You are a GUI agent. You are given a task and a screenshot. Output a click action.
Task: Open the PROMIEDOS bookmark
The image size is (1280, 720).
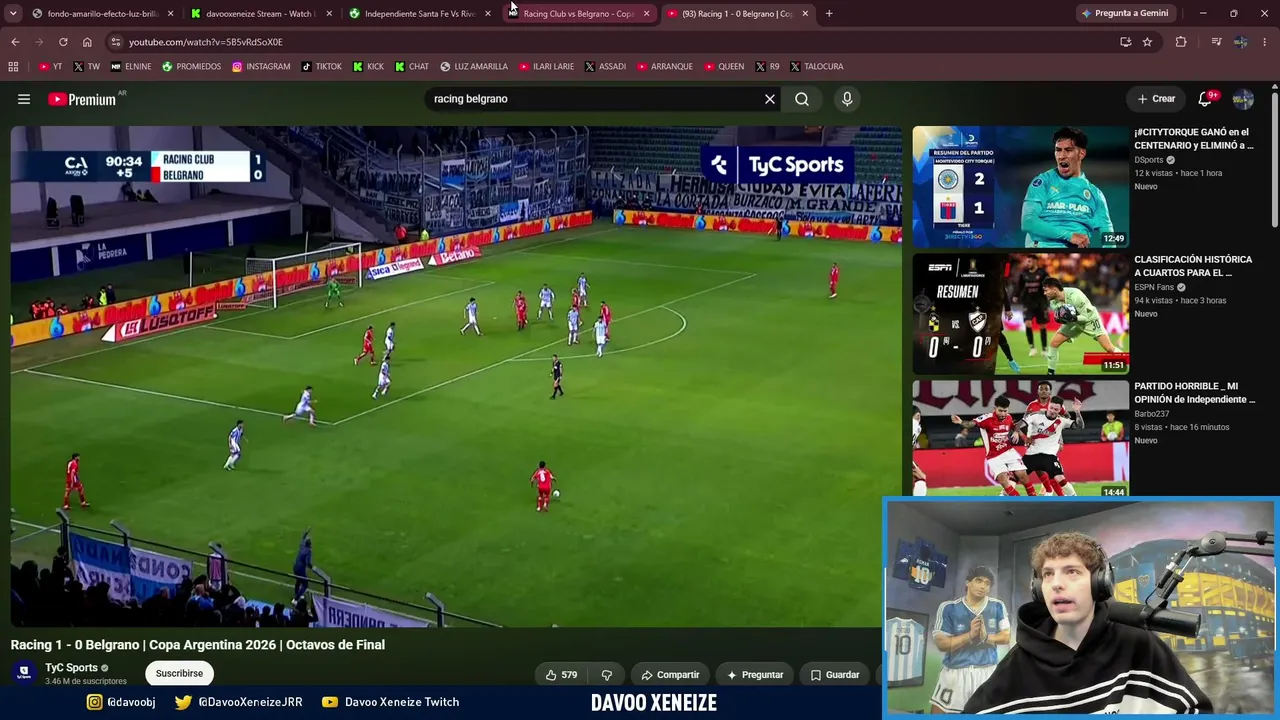pyautogui.click(x=191, y=67)
